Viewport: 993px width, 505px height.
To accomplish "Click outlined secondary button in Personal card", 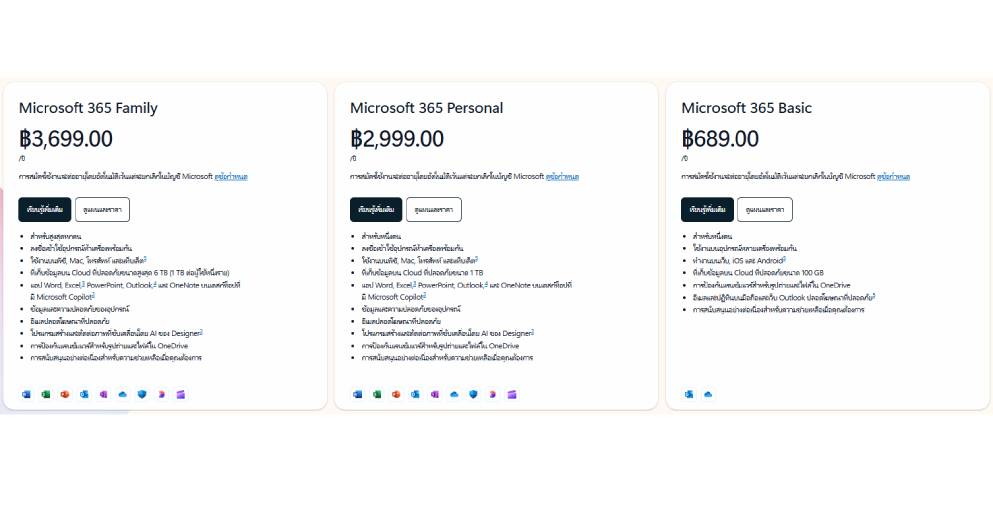I will [x=434, y=210].
